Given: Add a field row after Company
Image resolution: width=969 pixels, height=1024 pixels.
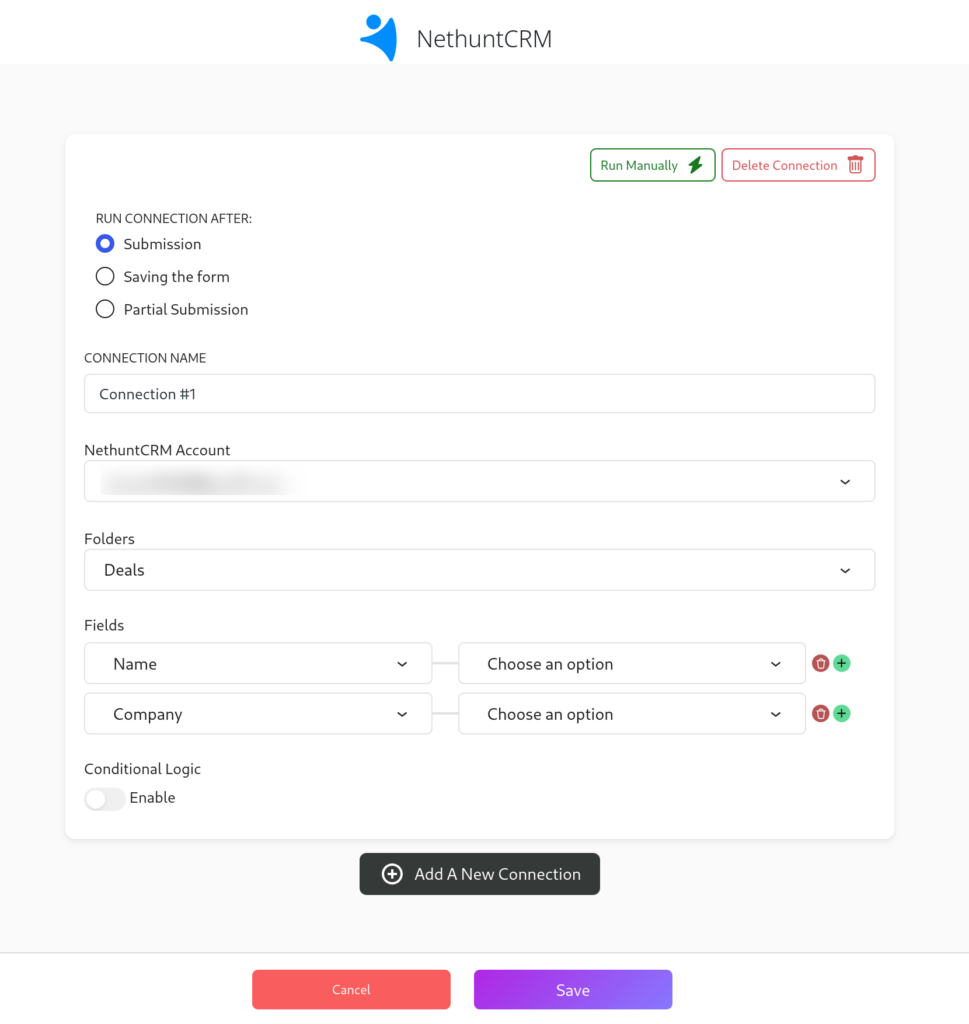Looking at the screenshot, I should point(842,714).
